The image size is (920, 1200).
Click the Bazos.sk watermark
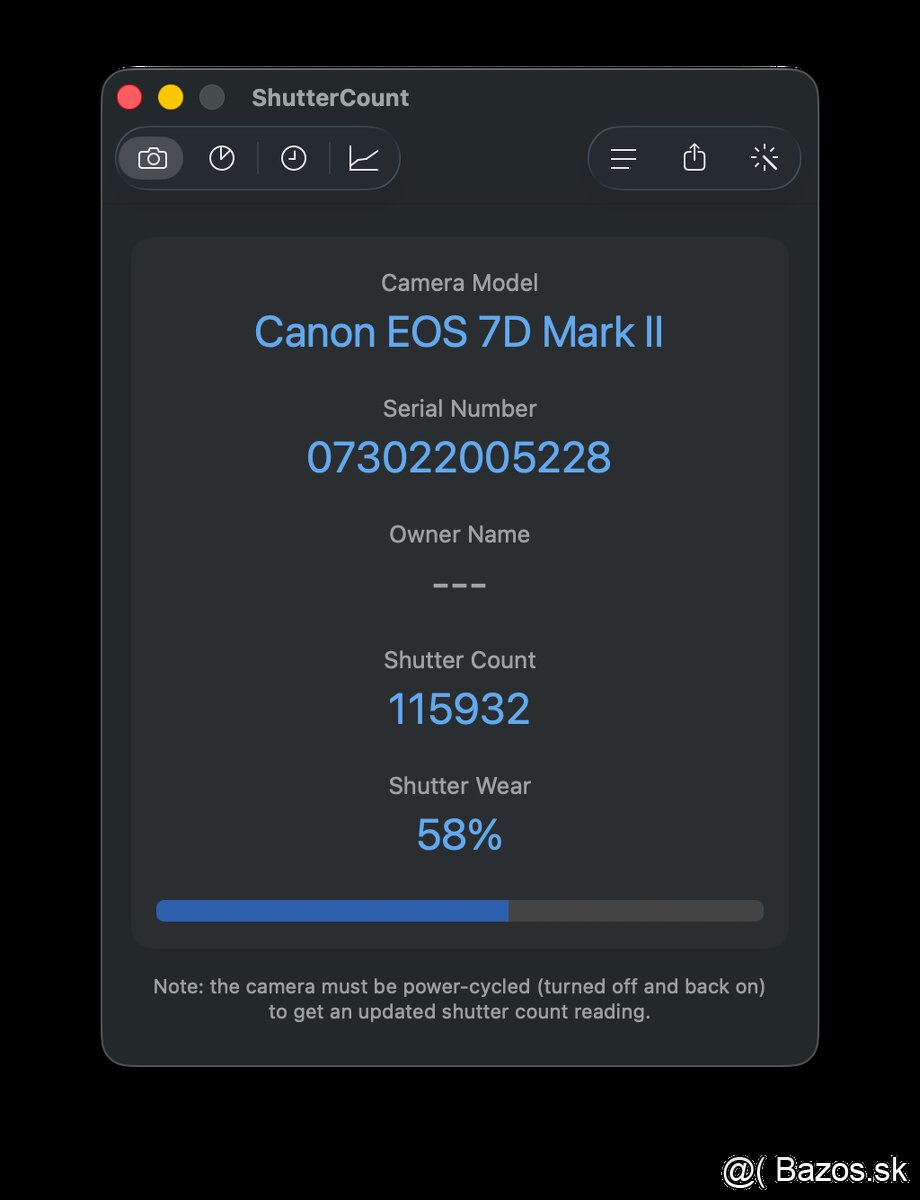click(x=815, y=1168)
